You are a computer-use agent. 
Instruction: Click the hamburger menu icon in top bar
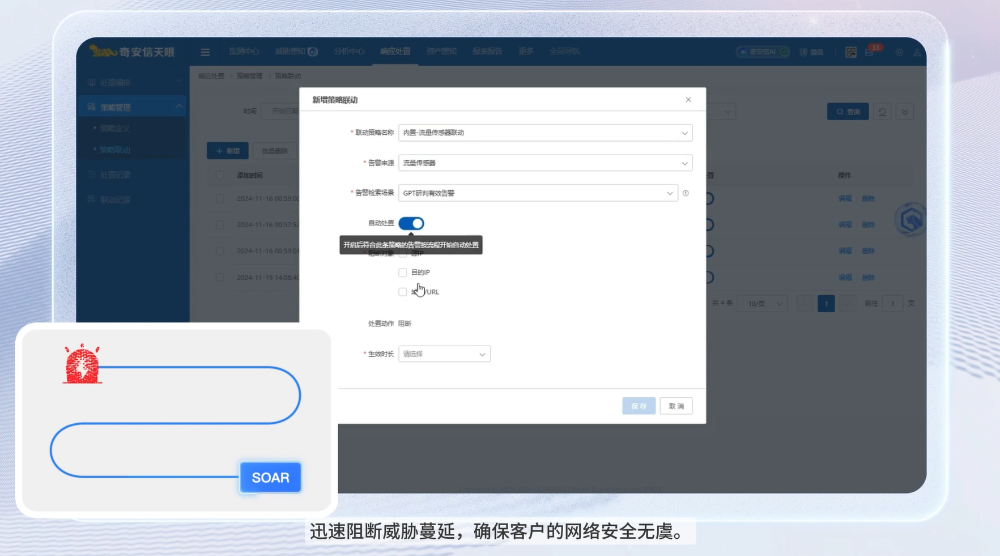(x=205, y=52)
